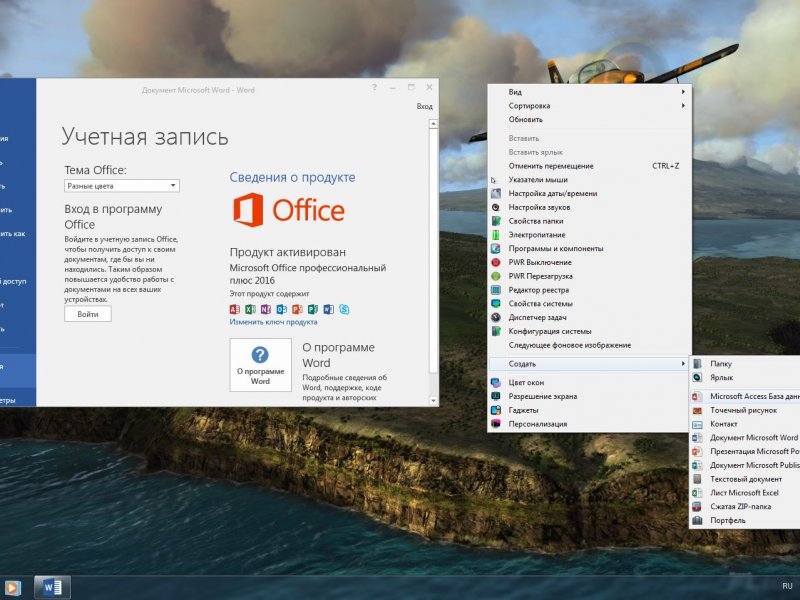The height and width of the screenshot is (600, 800).
Task: Click the Войти button
Action: [88, 314]
